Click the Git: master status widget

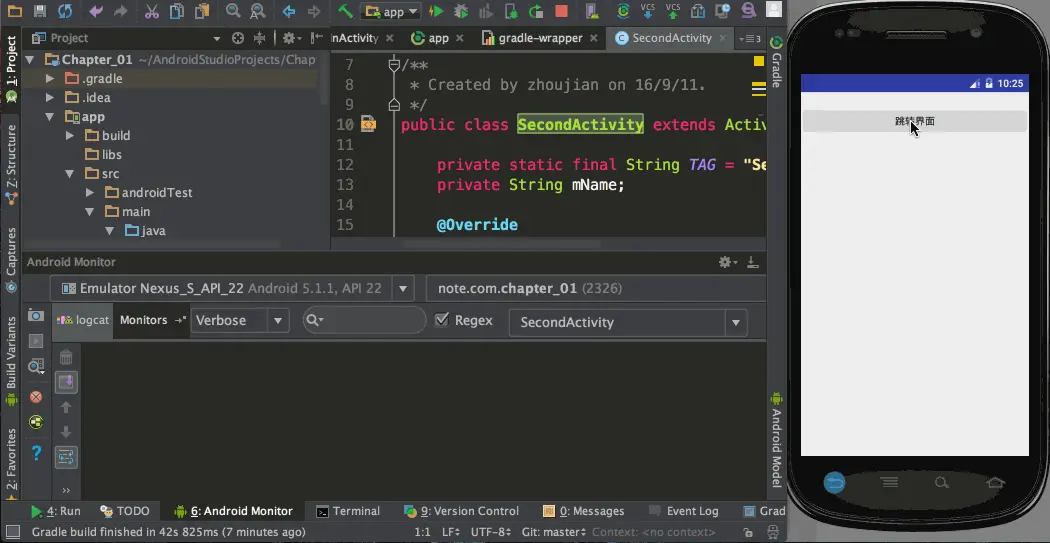coord(554,532)
